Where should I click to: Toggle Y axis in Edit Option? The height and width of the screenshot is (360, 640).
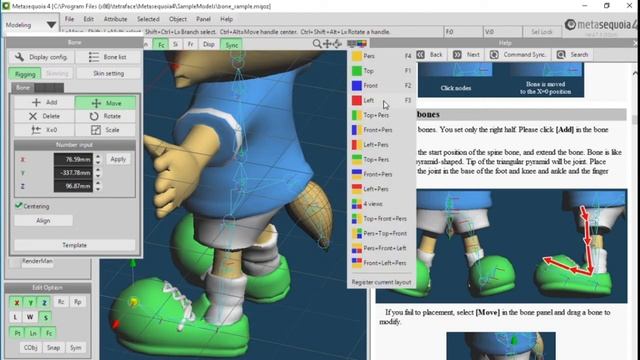coord(31,302)
